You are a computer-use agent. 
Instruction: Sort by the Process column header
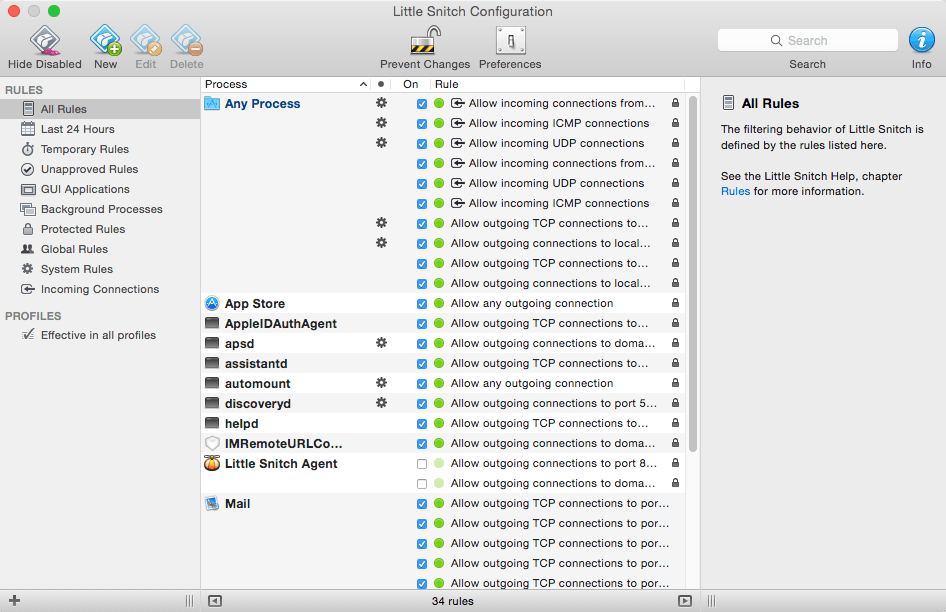tap(286, 84)
